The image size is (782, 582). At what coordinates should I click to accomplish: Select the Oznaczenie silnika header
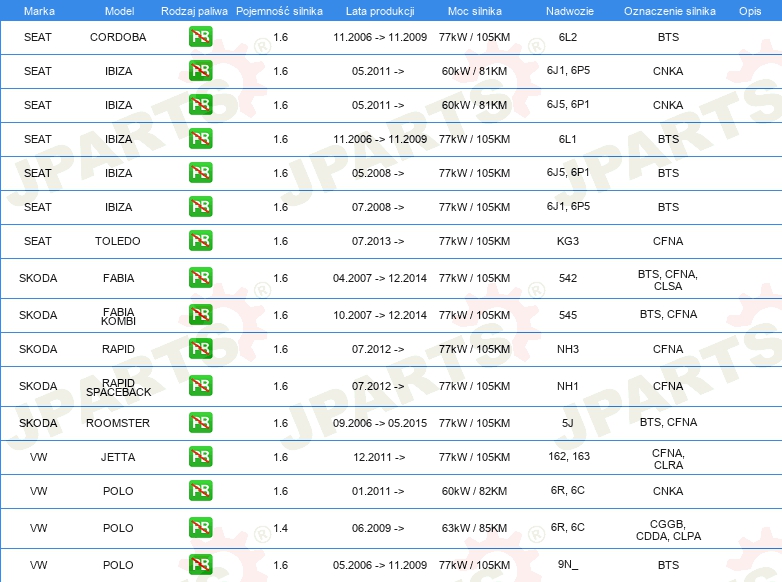point(669,11)
